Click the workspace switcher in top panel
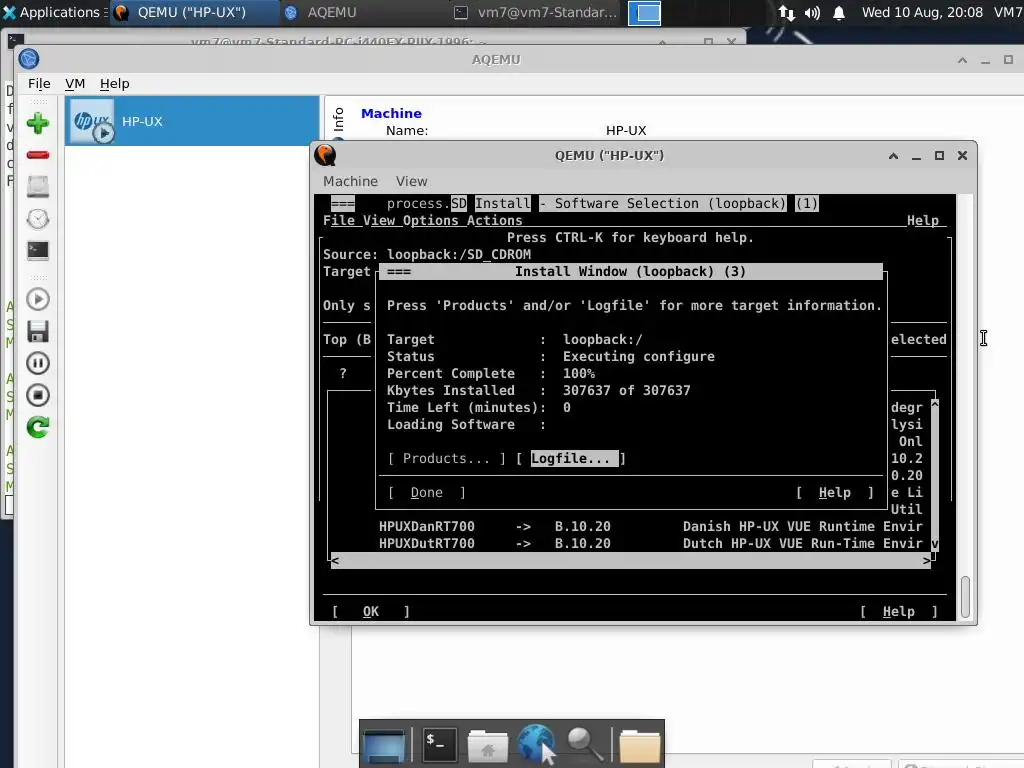 click(645, 13)
